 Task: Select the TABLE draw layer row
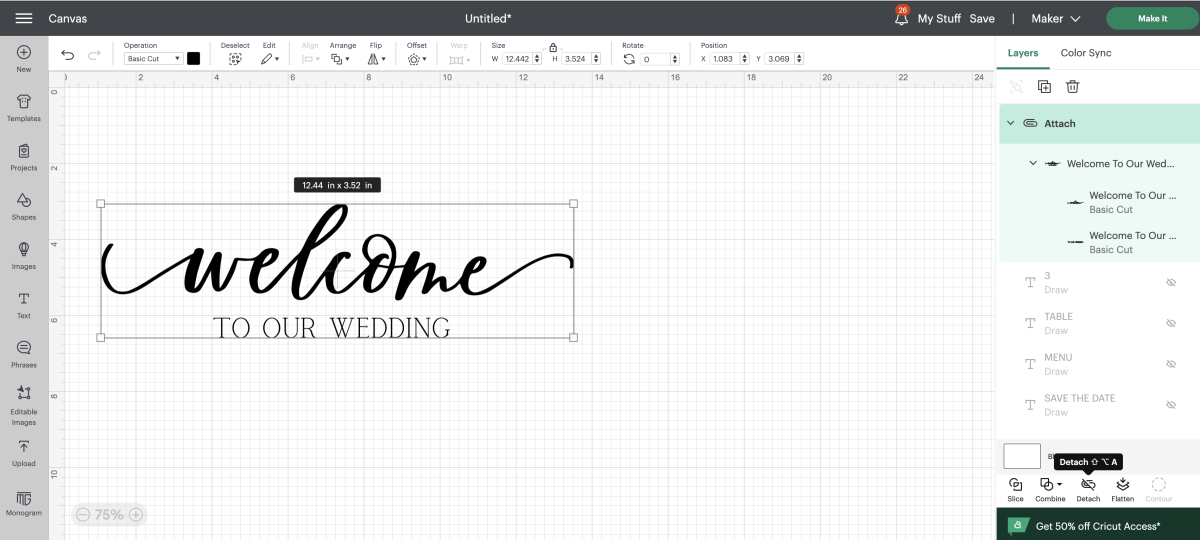pos(1100,323)
